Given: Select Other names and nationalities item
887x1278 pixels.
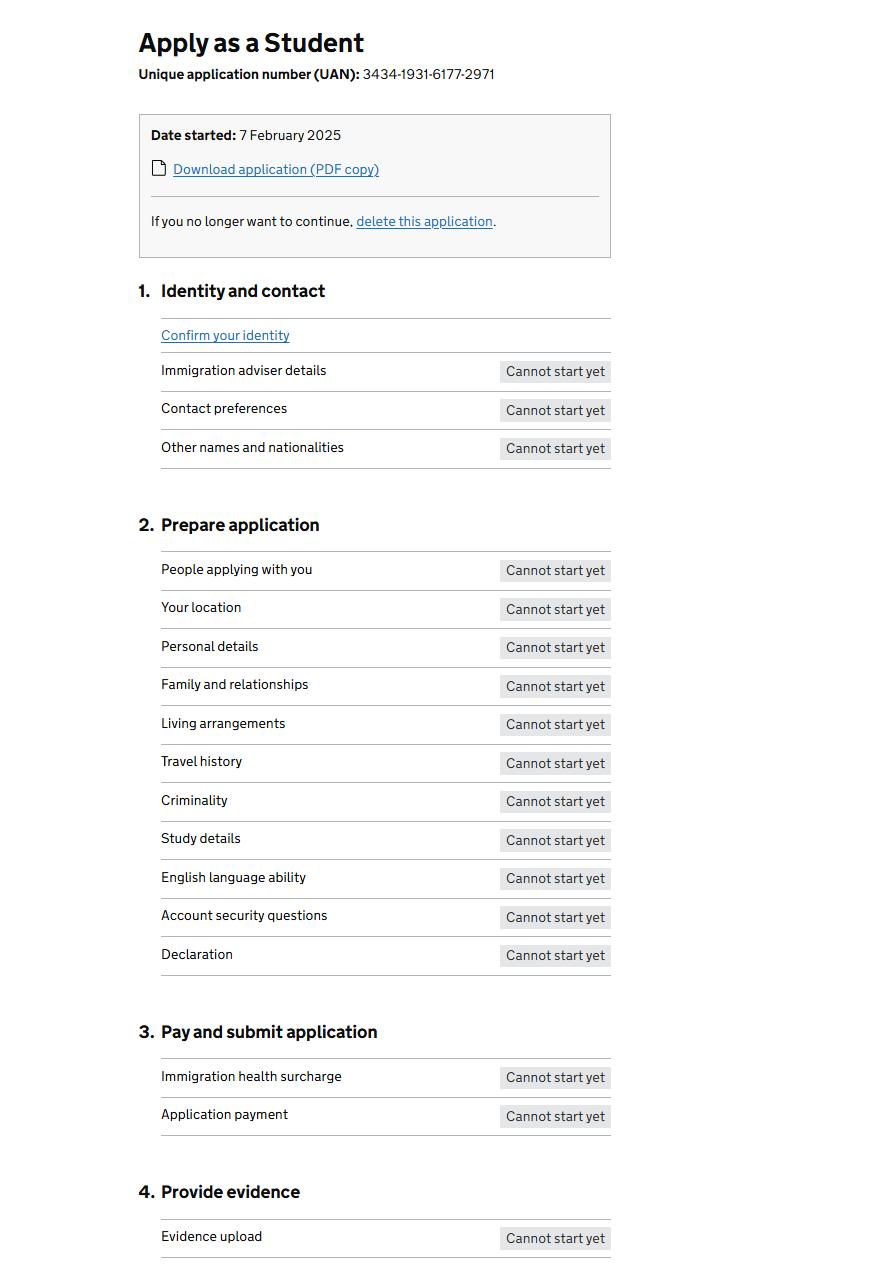Looking at the screenshot, I should (252, 448).
